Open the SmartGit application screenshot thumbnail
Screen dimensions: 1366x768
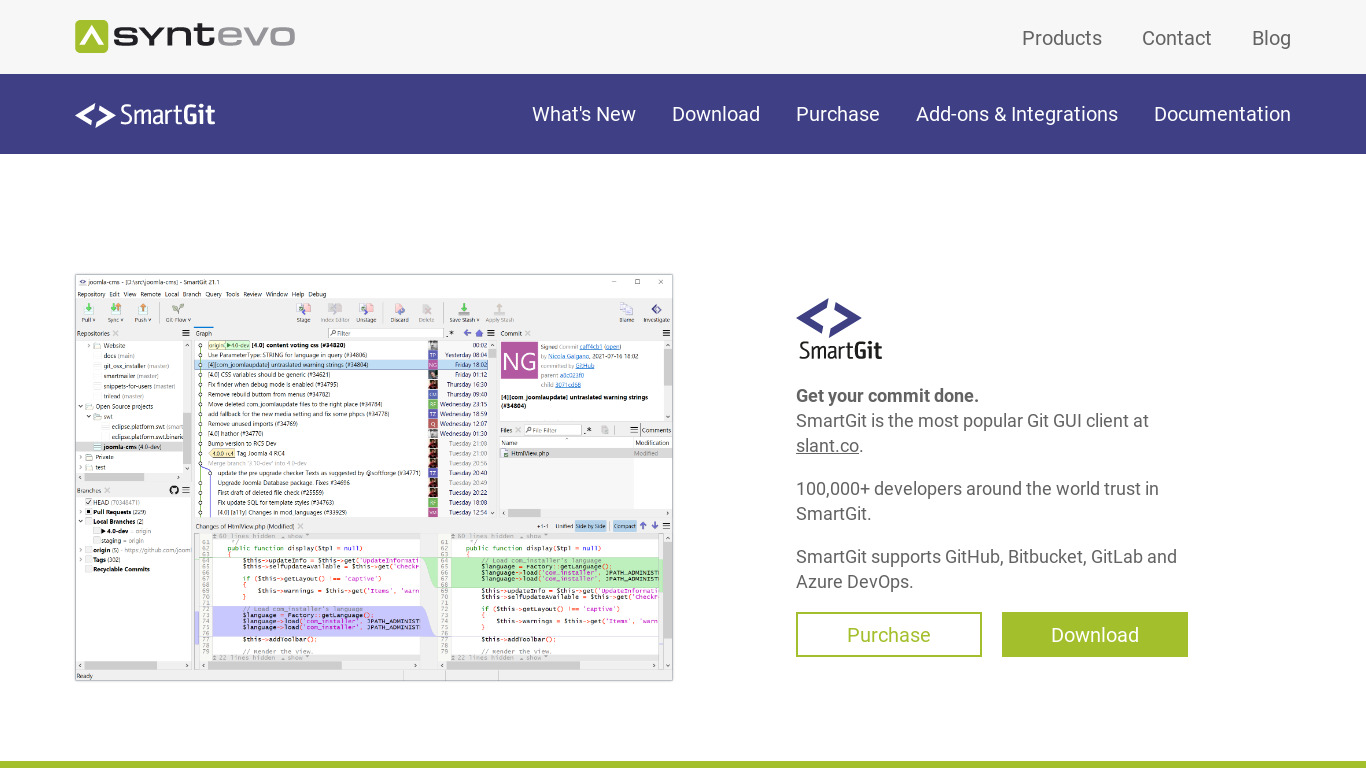pyautogui.click(x=374, y=477)
